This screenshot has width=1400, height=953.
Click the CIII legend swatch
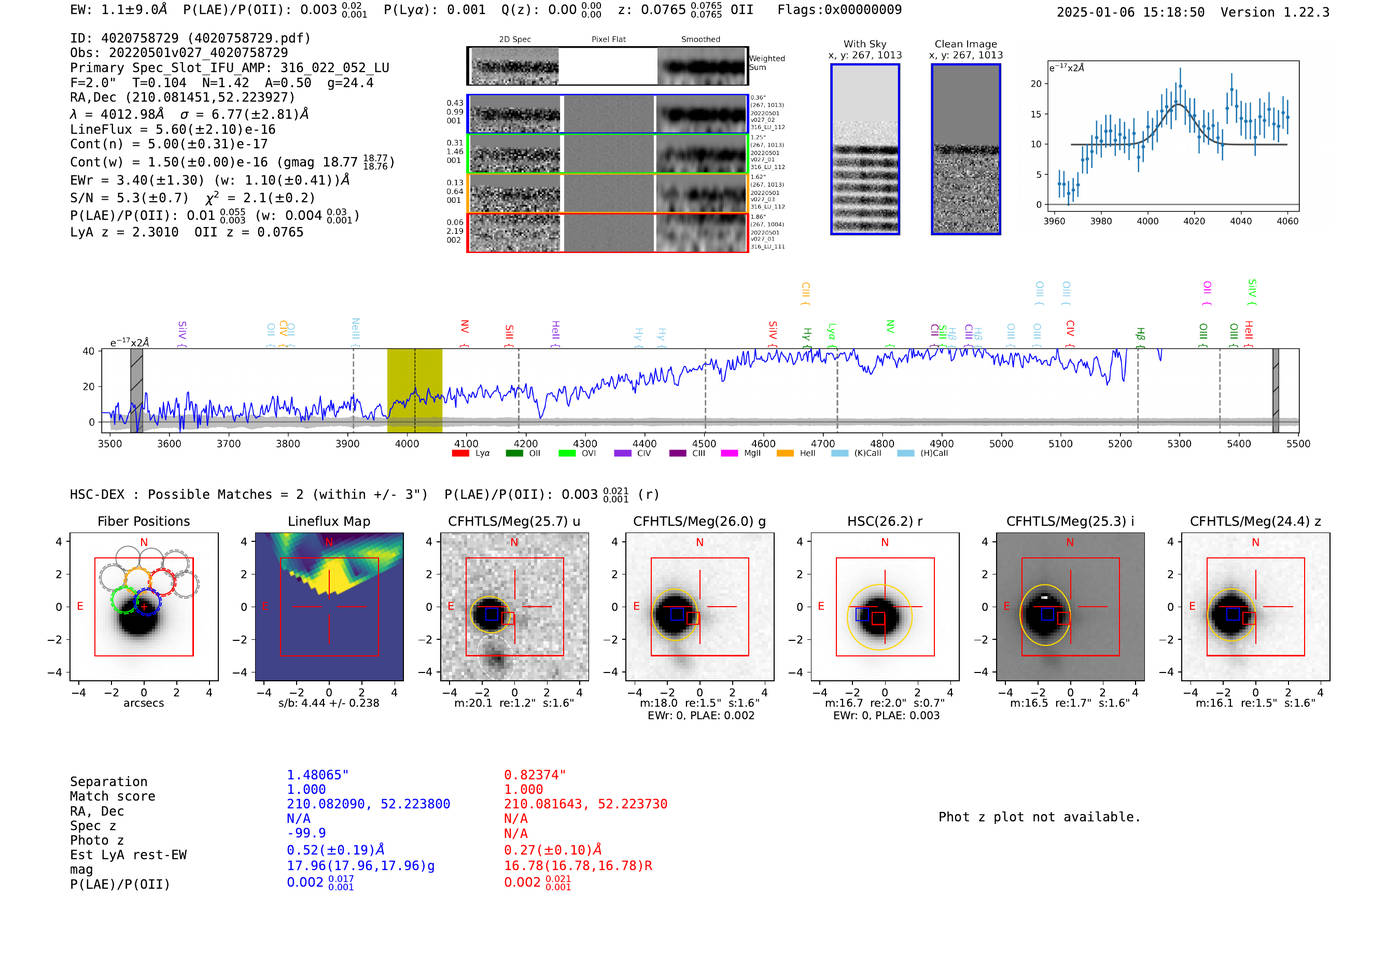pos(677,454)
